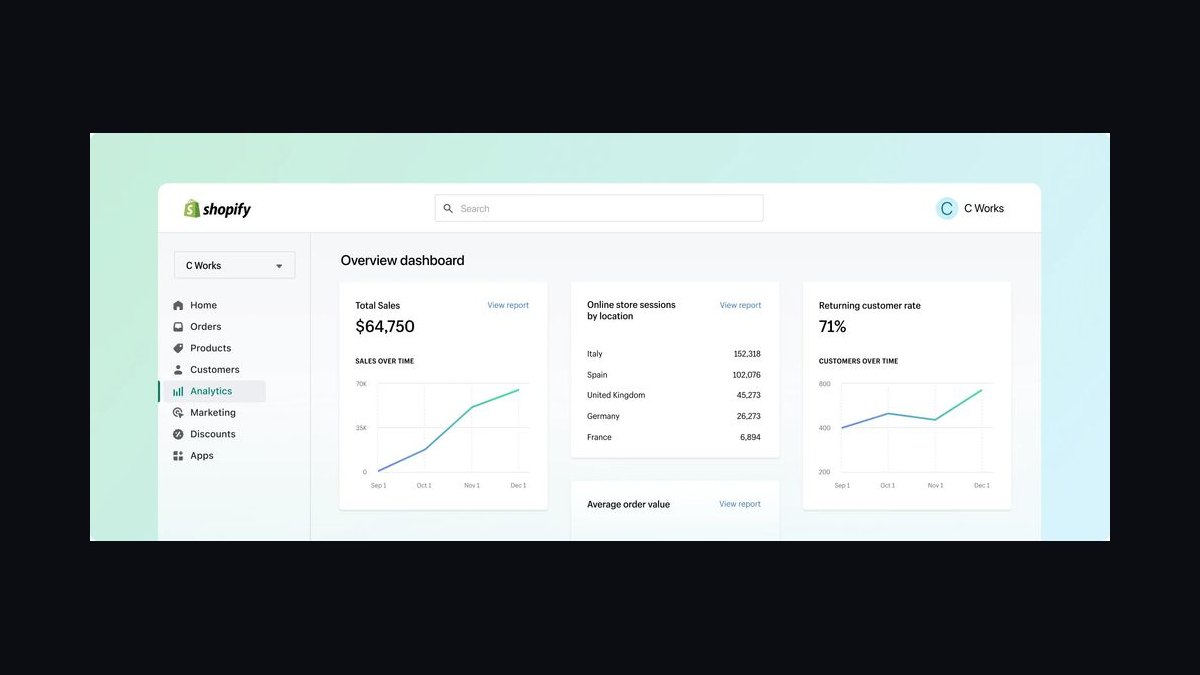Click the C Works account avatar
The width and height of the screenshot is (1200, 675).
click(x=947, y=208)
